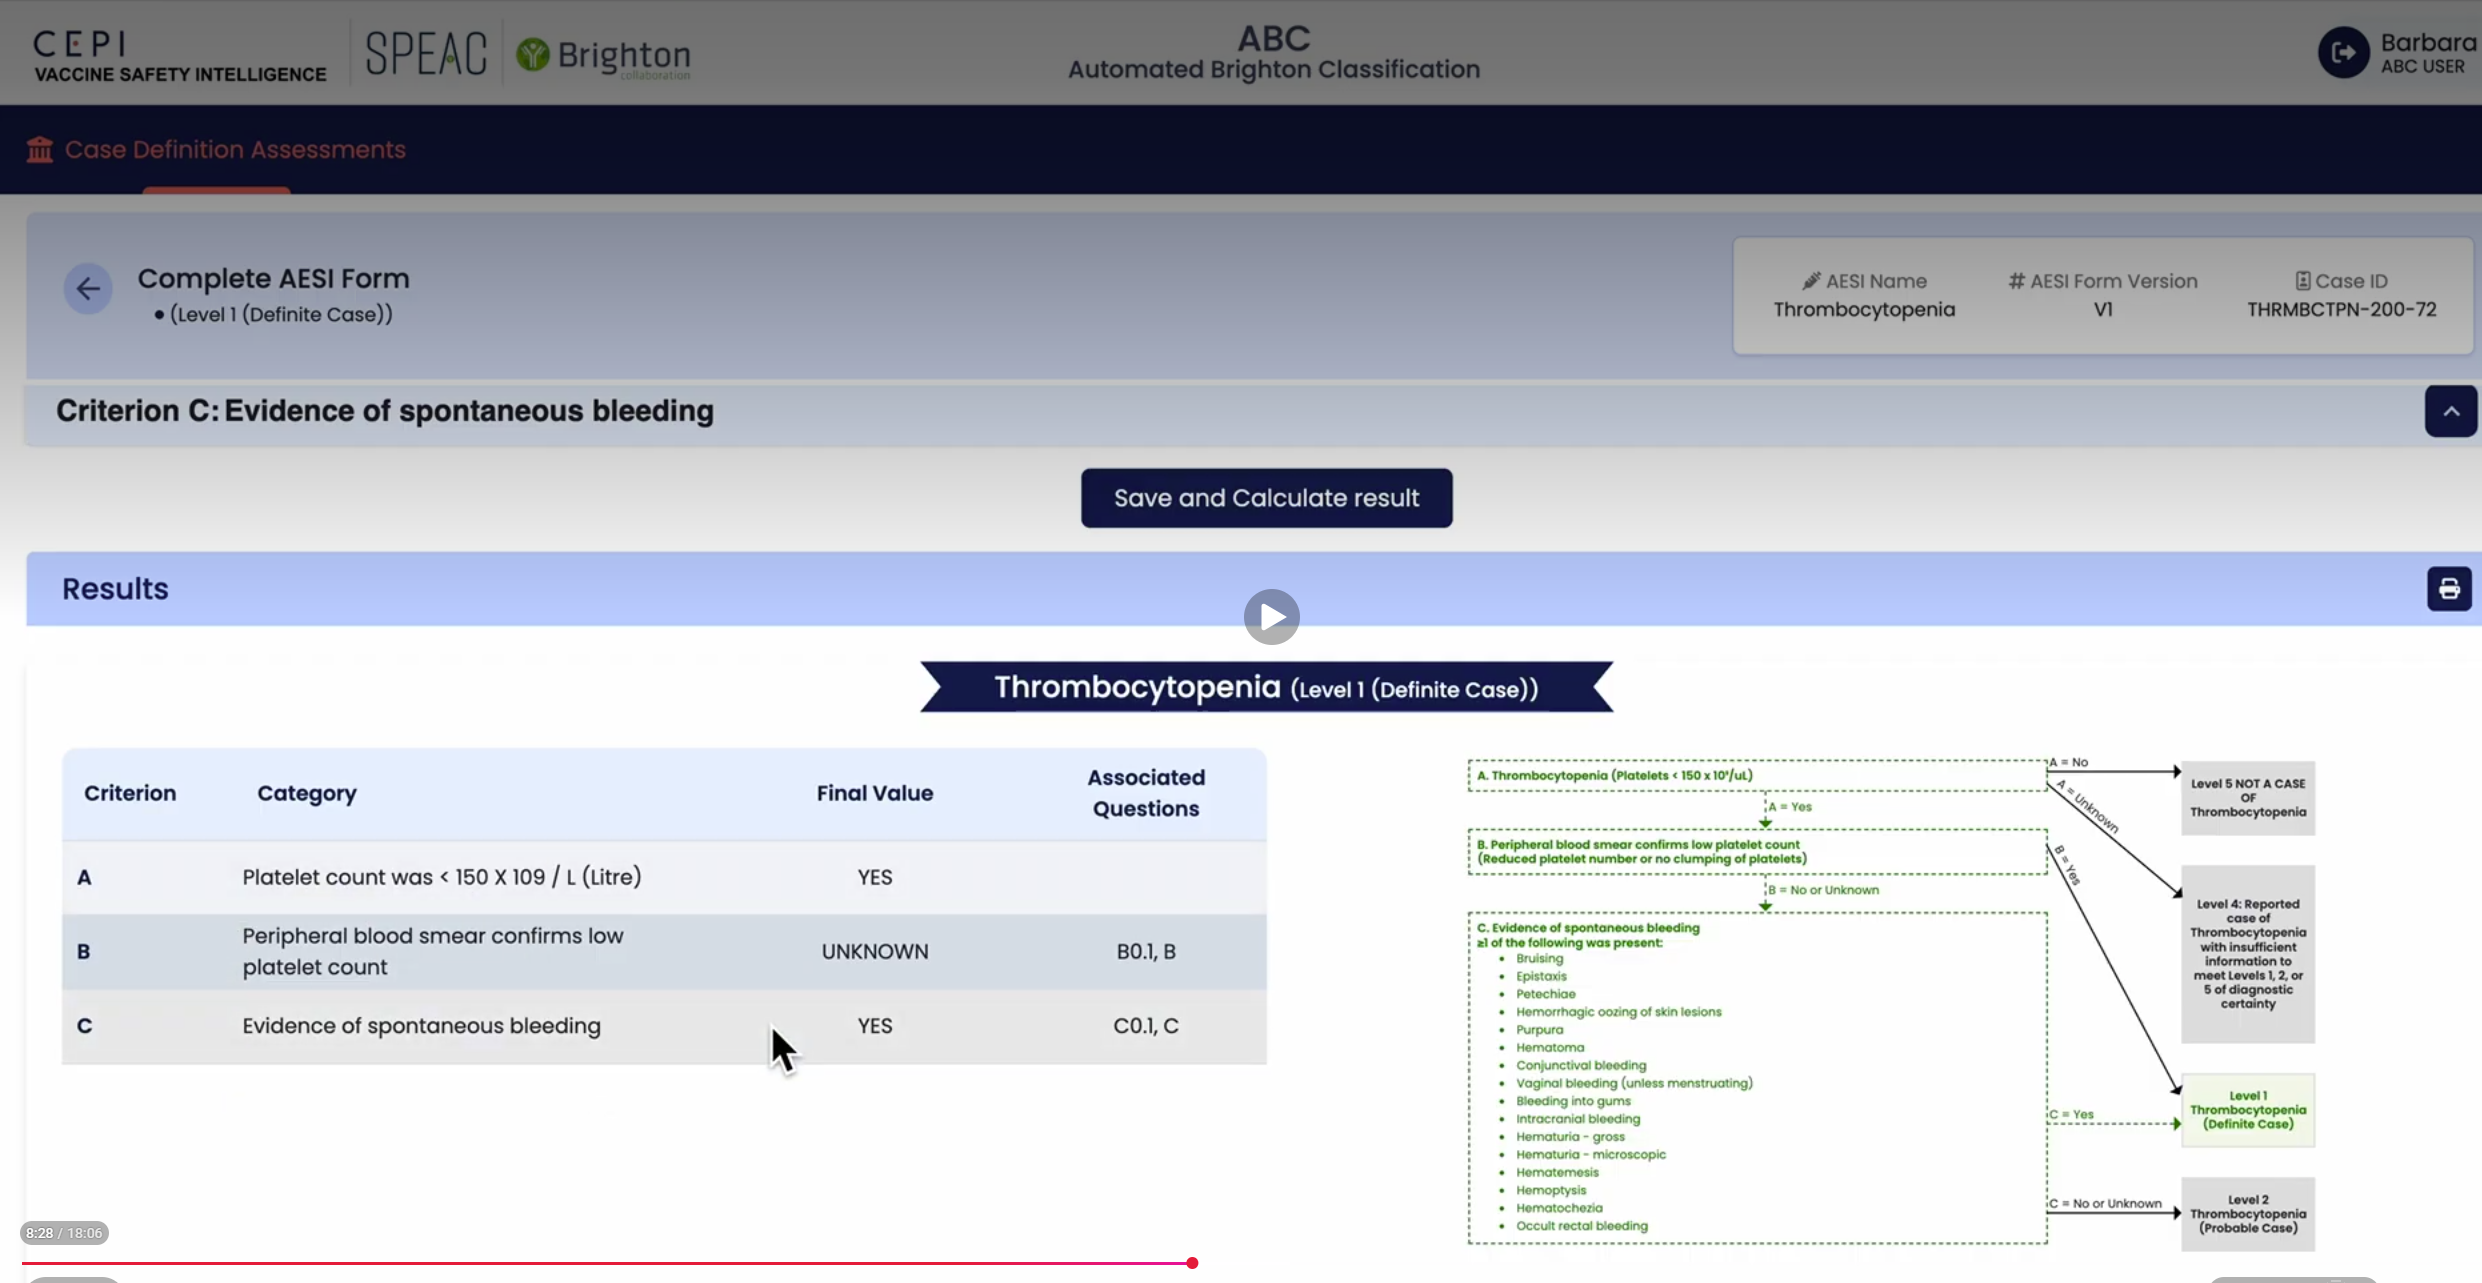Click YES final value for criterion C

click(875, 1026)
